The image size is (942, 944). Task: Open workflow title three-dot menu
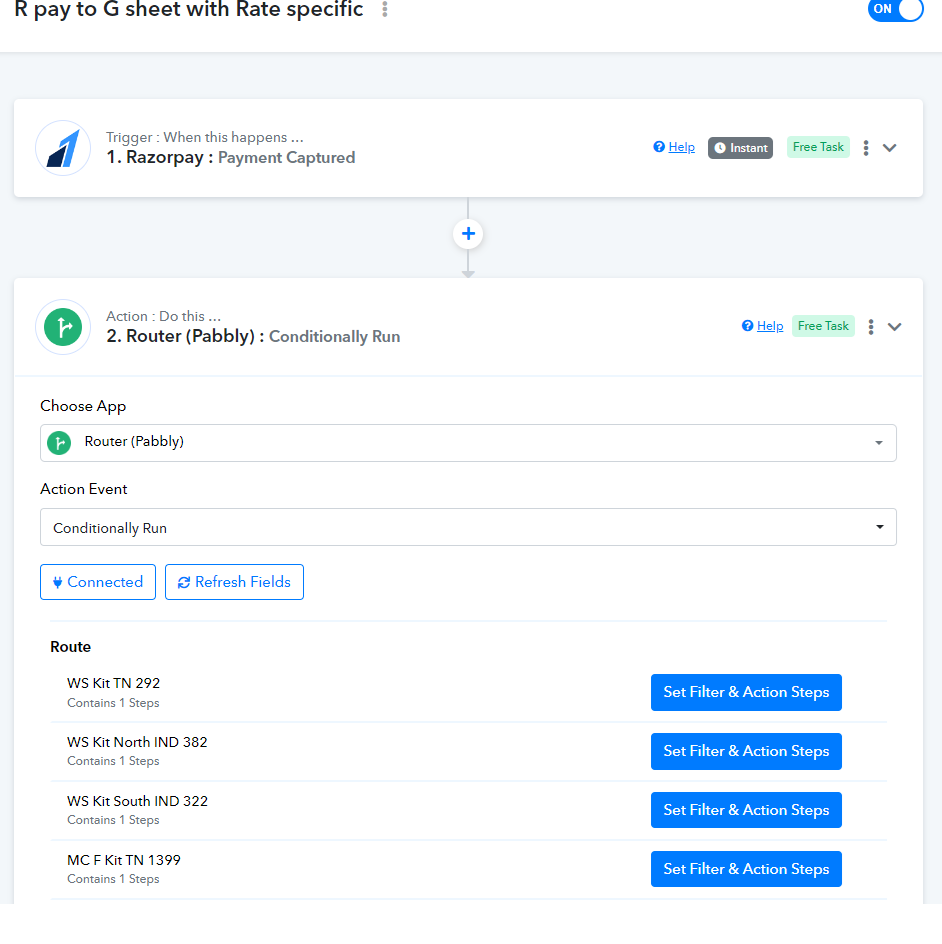(385, 9)
